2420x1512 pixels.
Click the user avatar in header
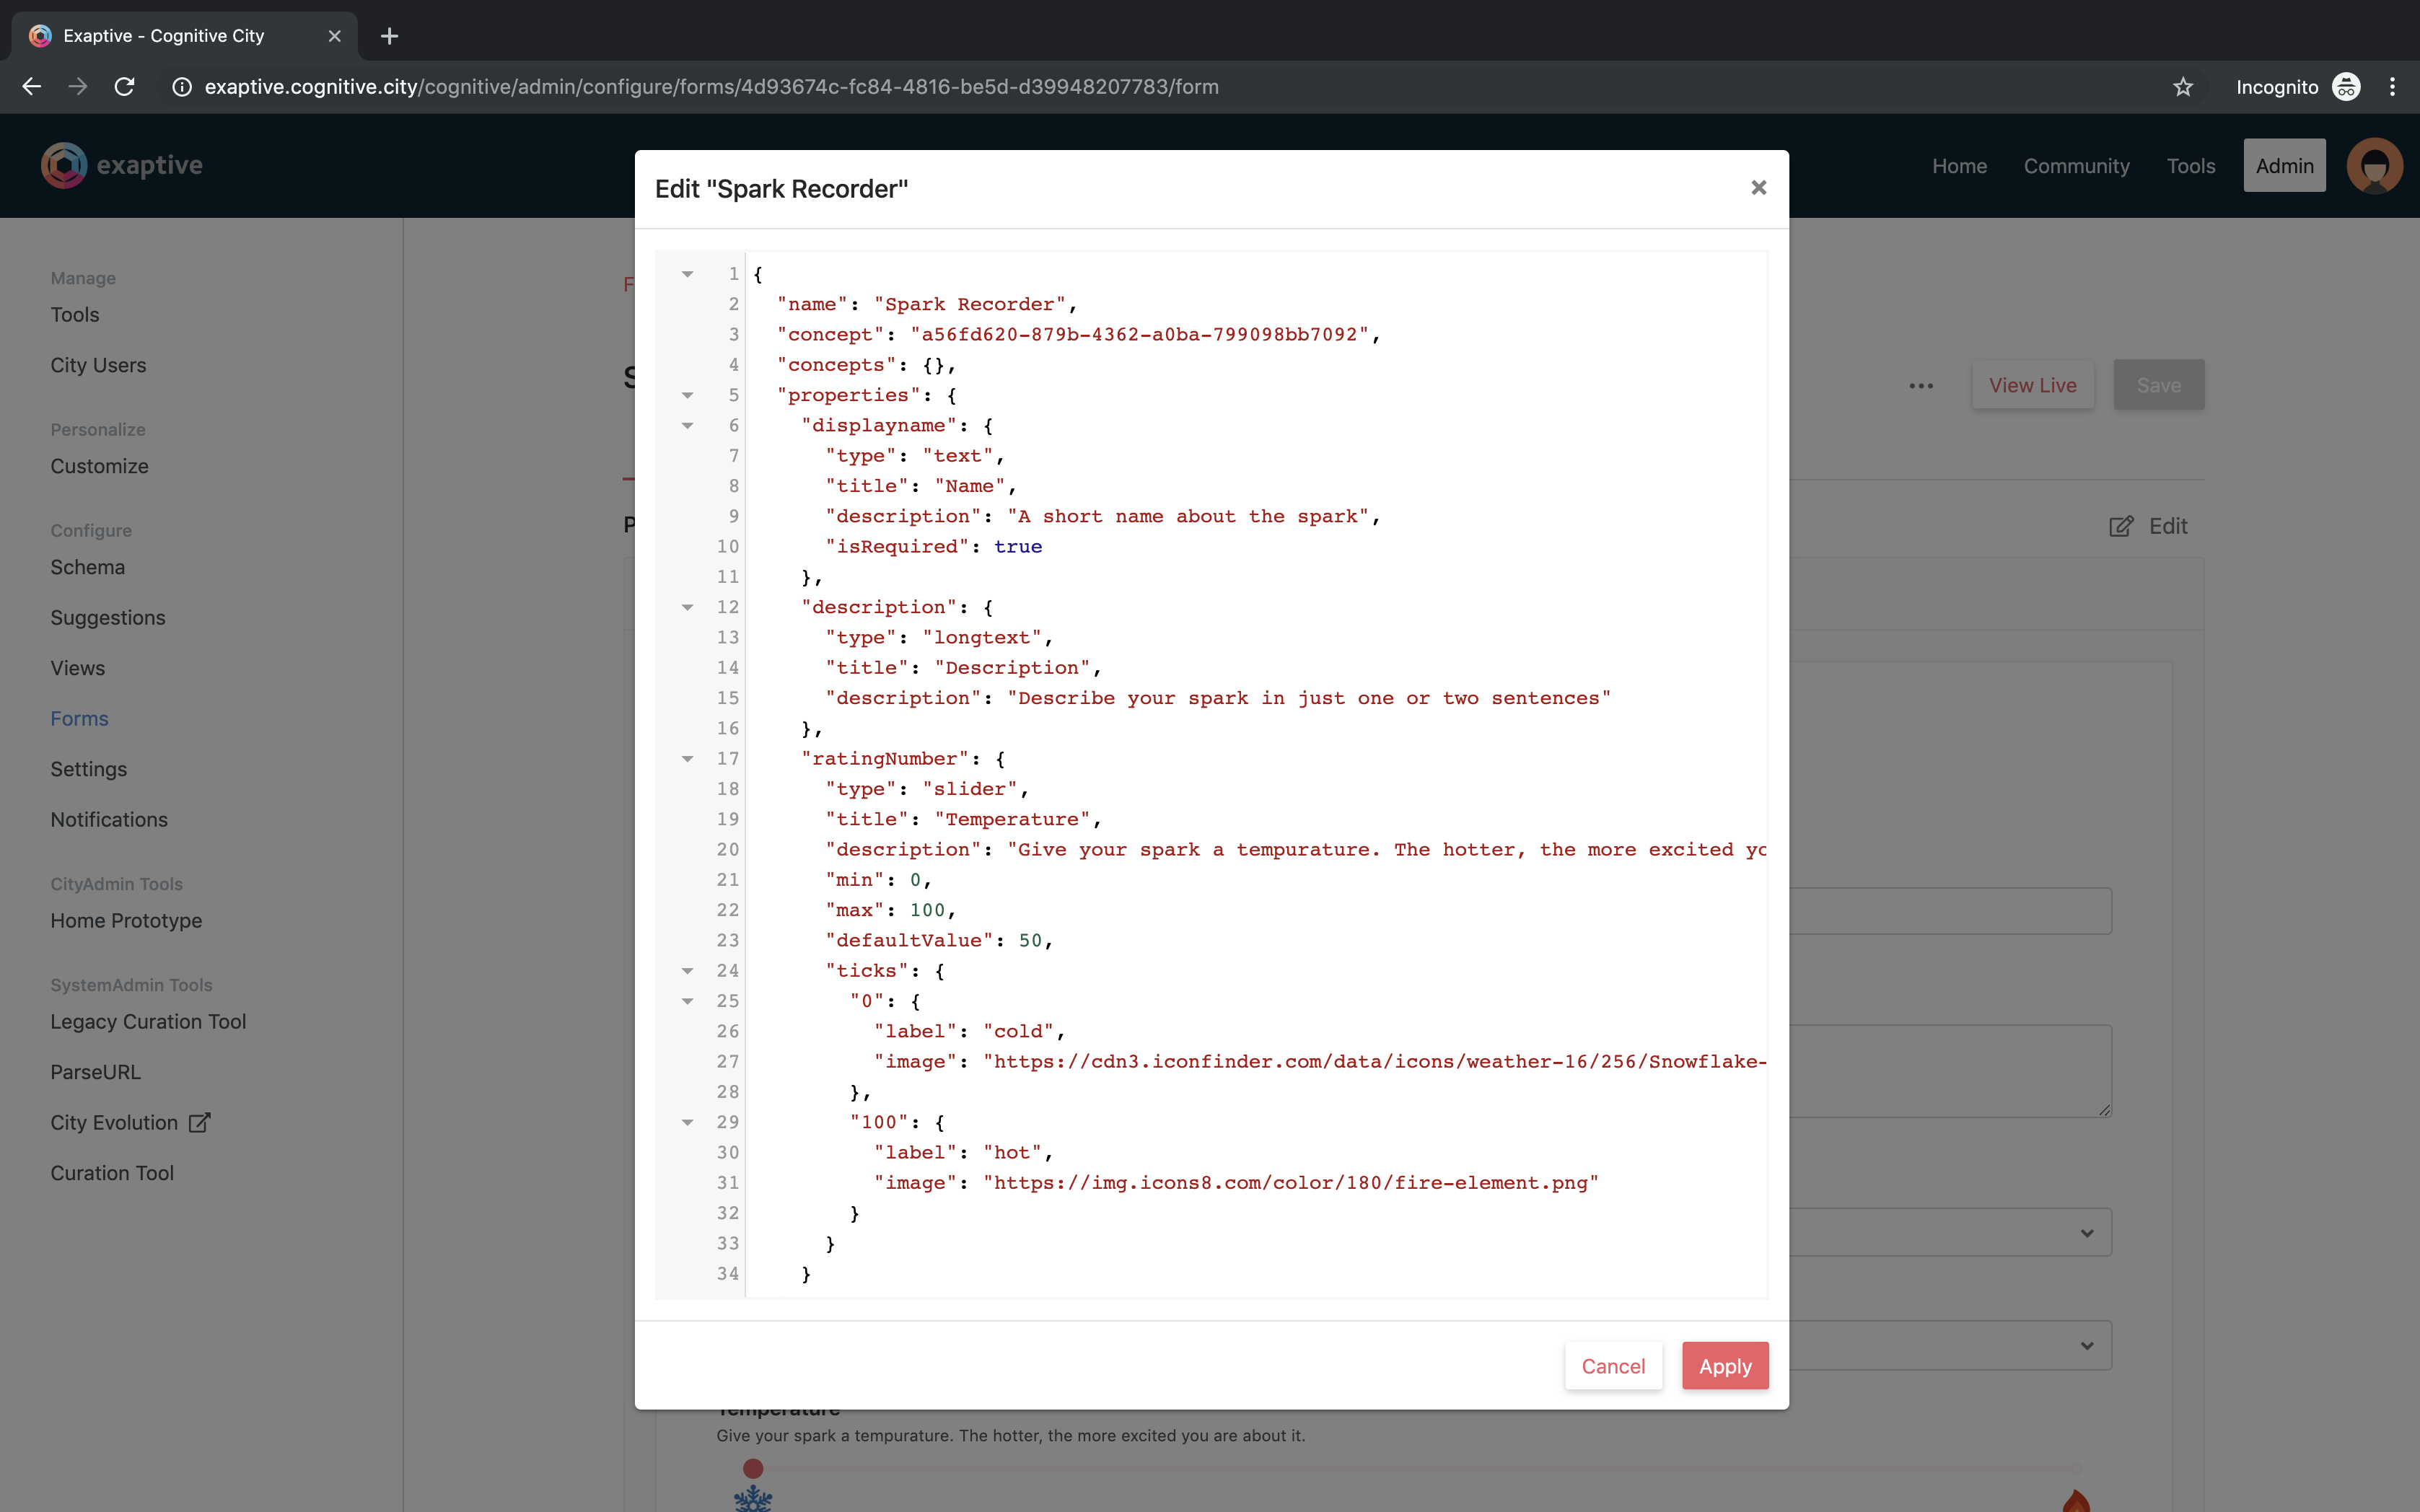click(2374, 166)
